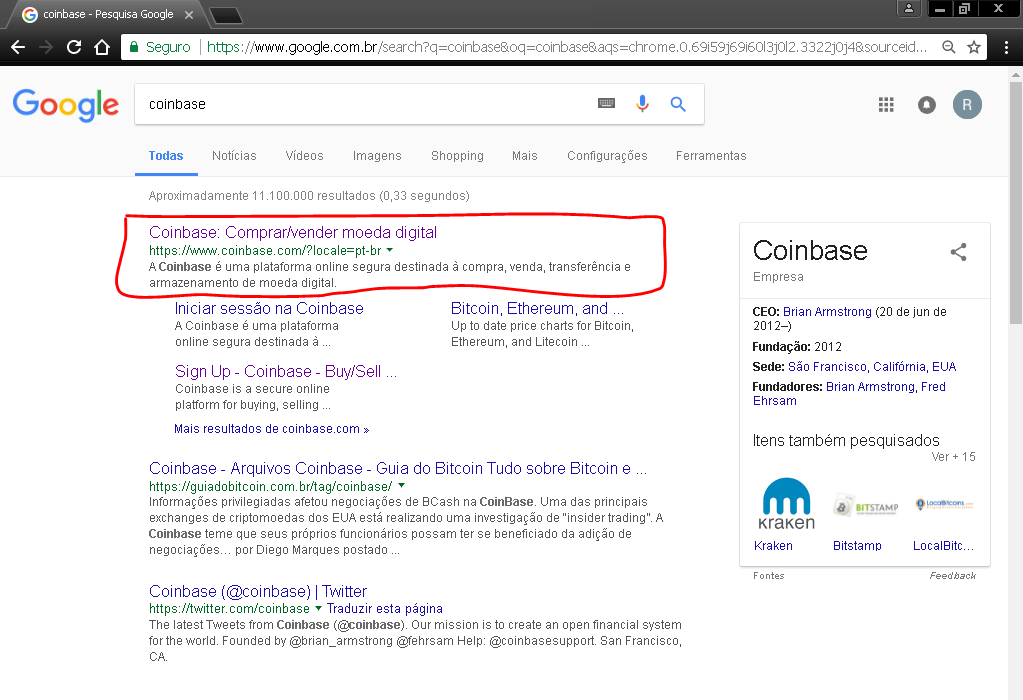This screenshot has height=700, width=1023.
Task: Open the Google apps grid
Action: 886,104
